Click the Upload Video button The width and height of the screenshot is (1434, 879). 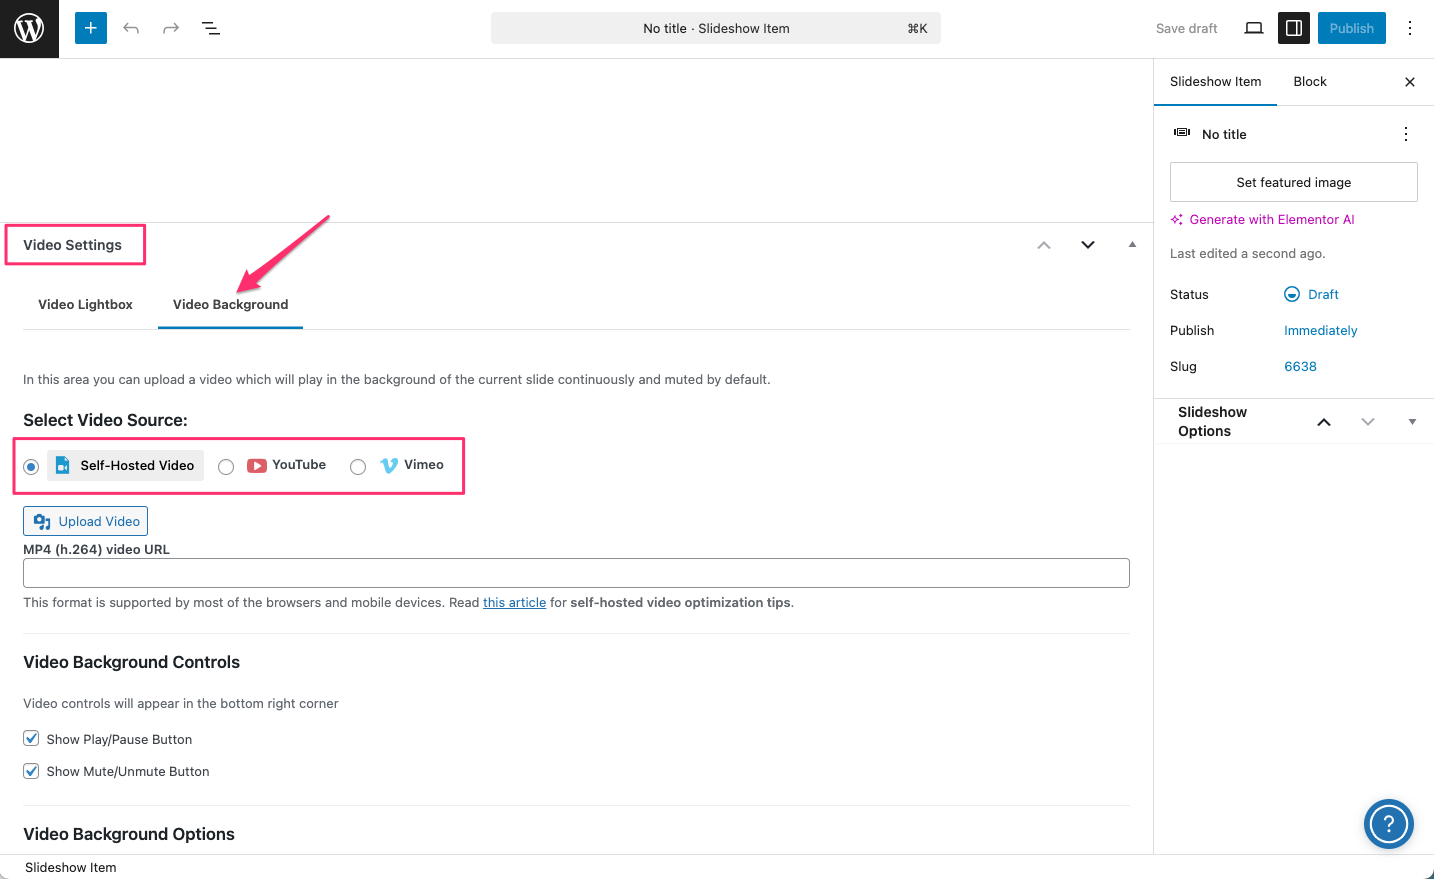(x=86, y=521)
